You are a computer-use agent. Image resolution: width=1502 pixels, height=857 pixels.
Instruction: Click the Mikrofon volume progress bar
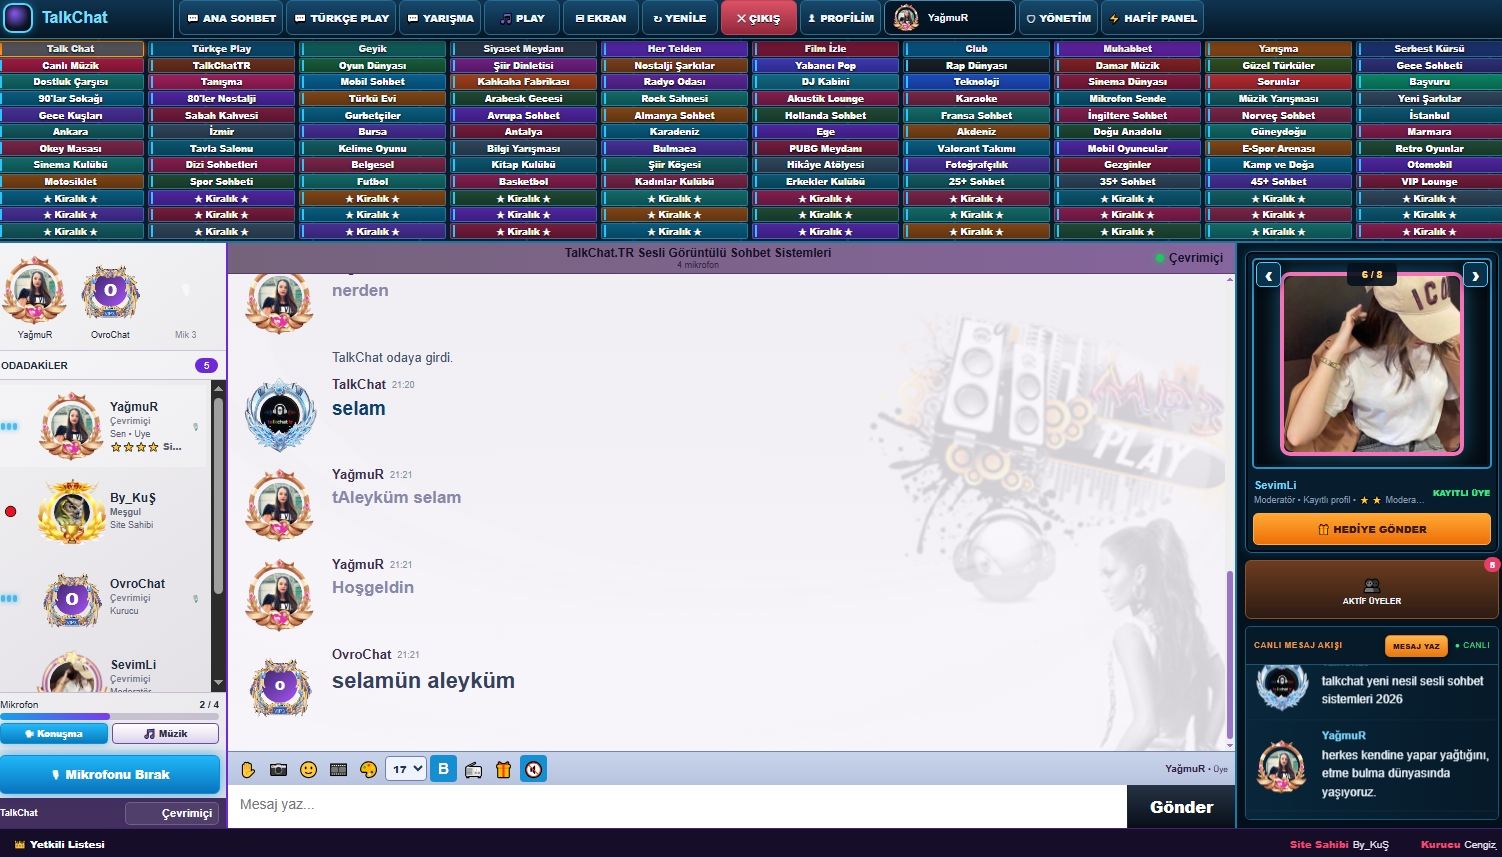pyautogui.click(x=110, y=716)
